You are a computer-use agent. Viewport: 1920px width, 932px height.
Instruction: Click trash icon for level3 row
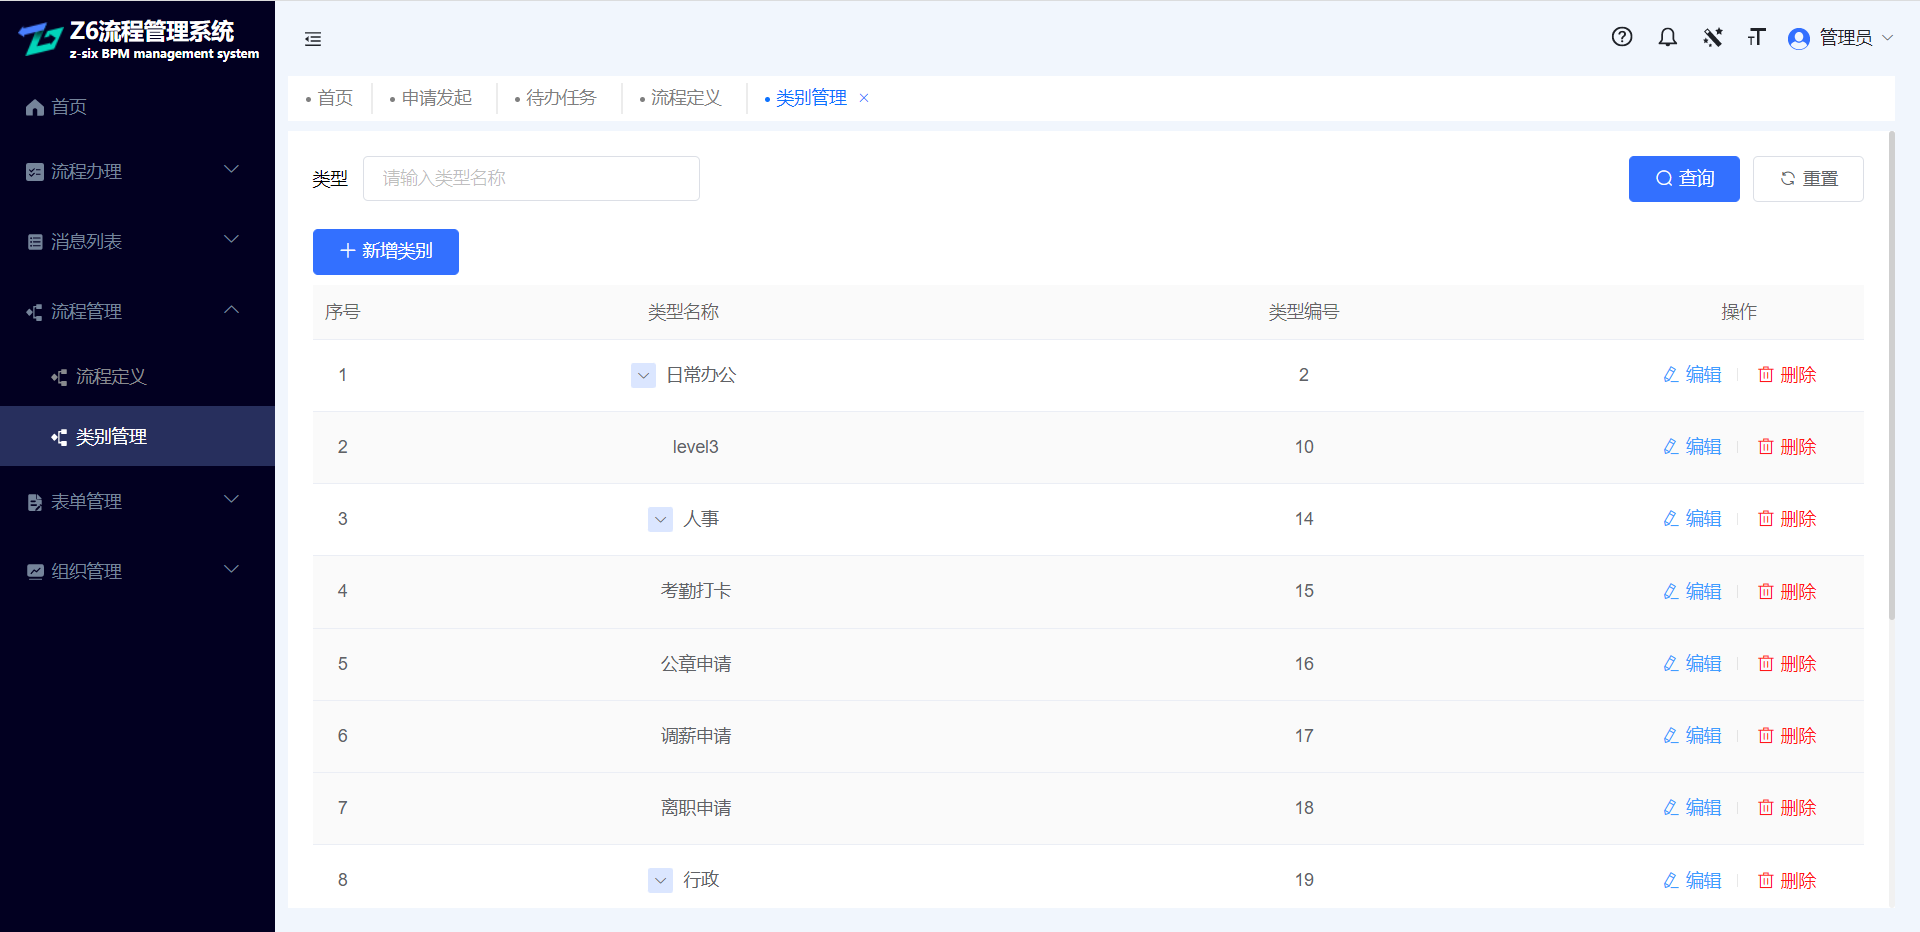[1766, 447]
